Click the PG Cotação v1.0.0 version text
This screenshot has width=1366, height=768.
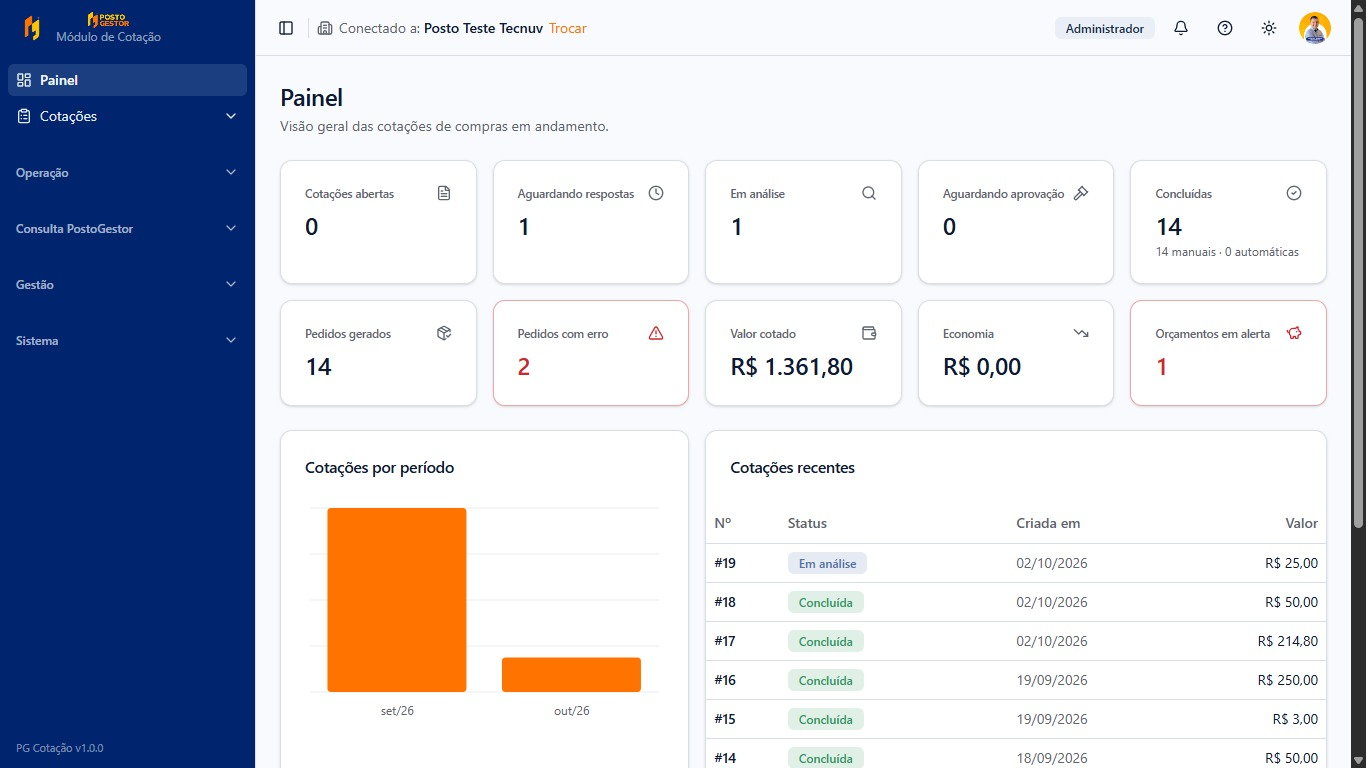pyautogui.click(x=60, y=748)
